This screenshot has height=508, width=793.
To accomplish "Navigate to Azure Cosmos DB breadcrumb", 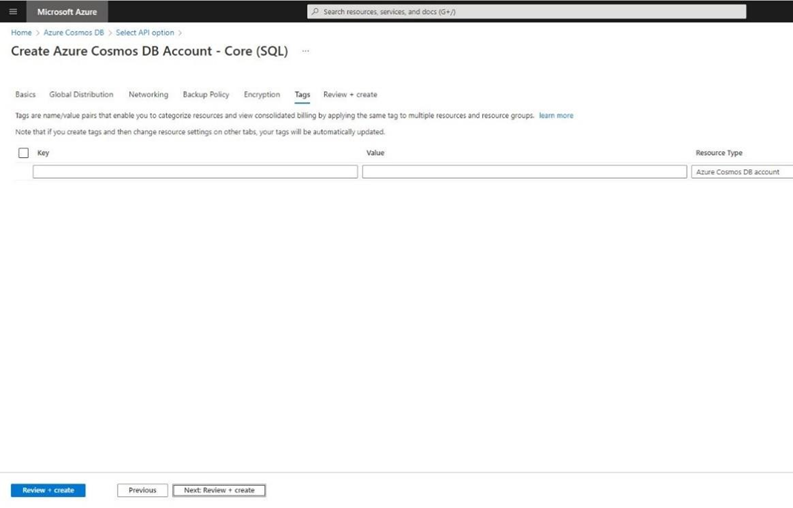I will [x=73, y=33].
